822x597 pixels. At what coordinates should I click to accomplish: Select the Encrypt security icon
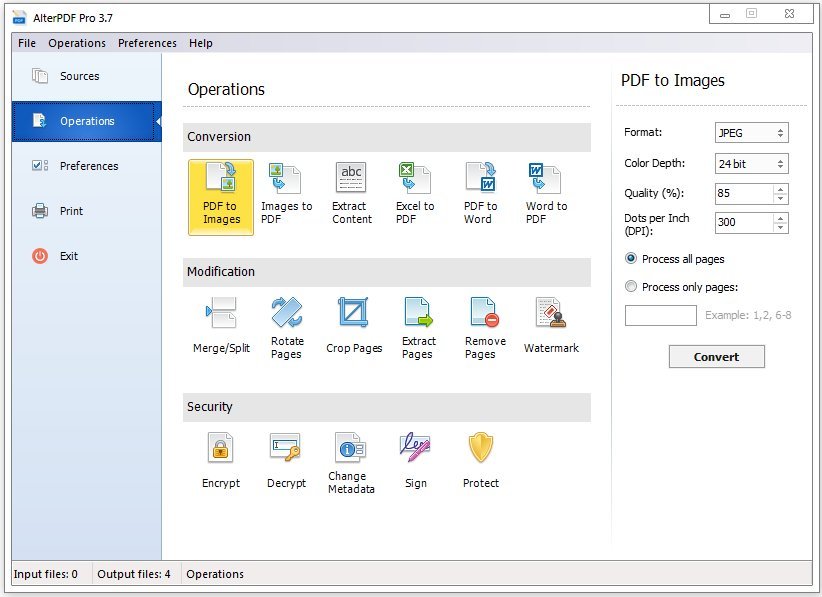(221, 461)
